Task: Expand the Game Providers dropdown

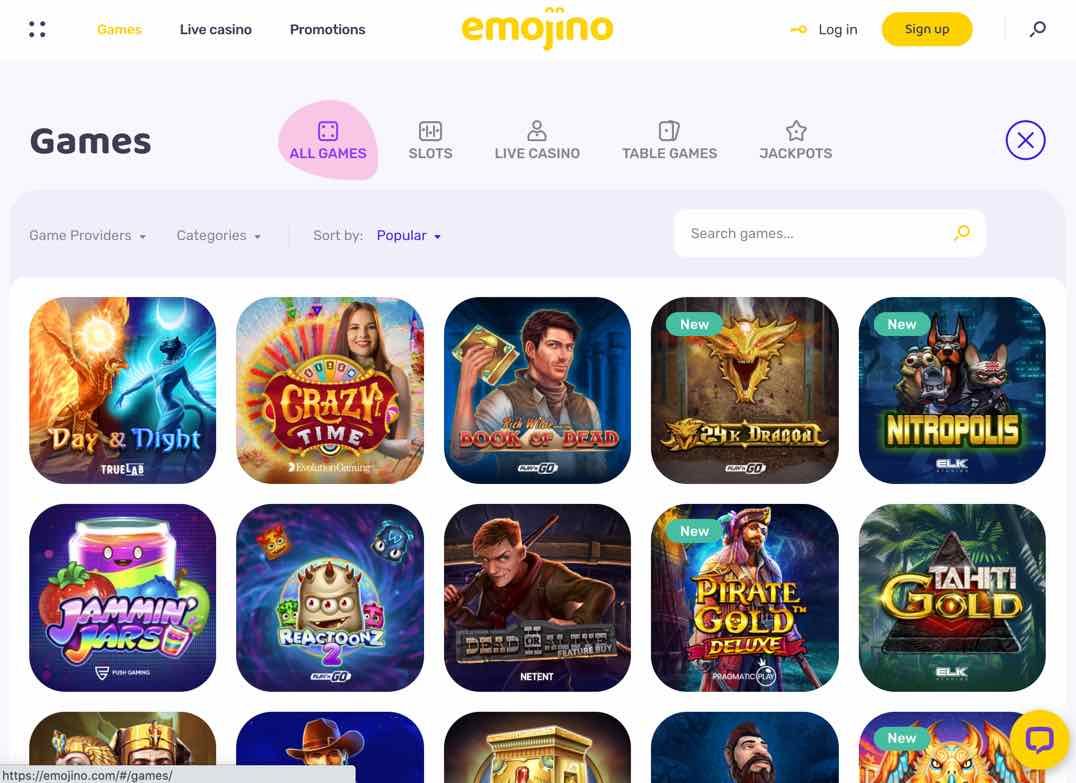Action: tap(87, 235)
